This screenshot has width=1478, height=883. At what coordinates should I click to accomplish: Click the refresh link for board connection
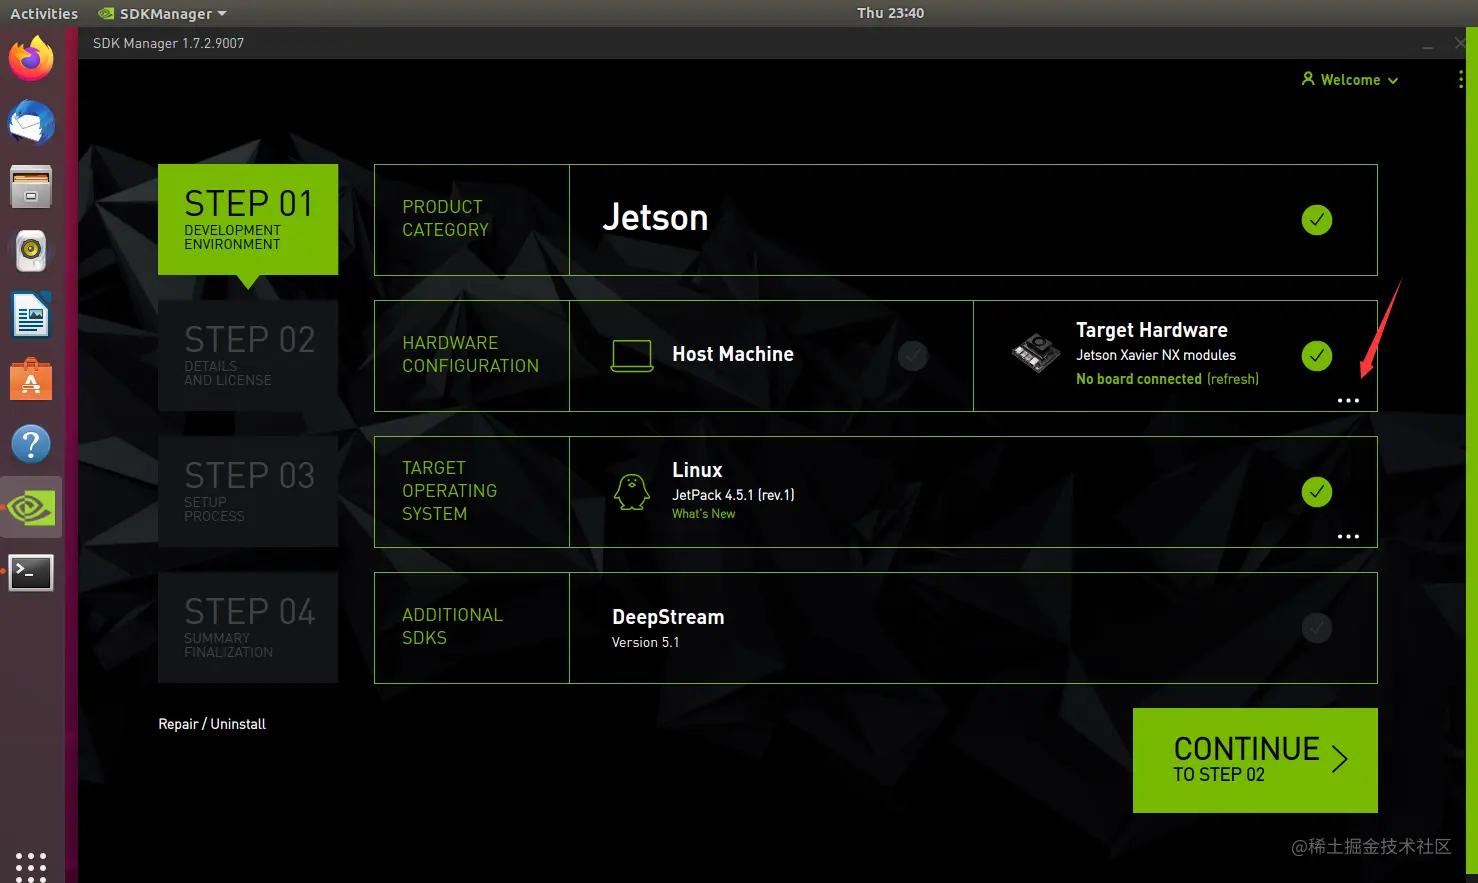coord(1233,379)
